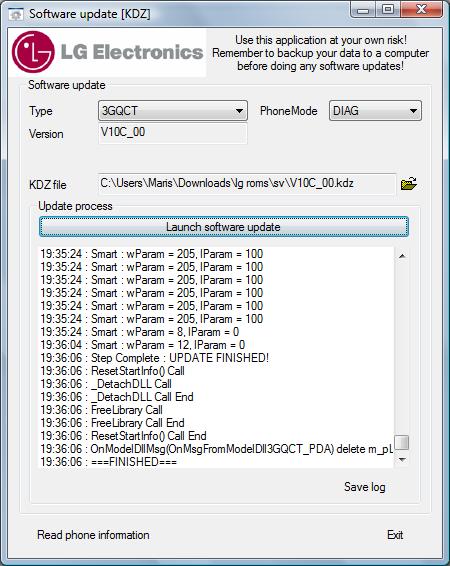Screen dimensions: 450x566
Task: Select the UPDATE FINISHED! log line
Action: [154, 358]
